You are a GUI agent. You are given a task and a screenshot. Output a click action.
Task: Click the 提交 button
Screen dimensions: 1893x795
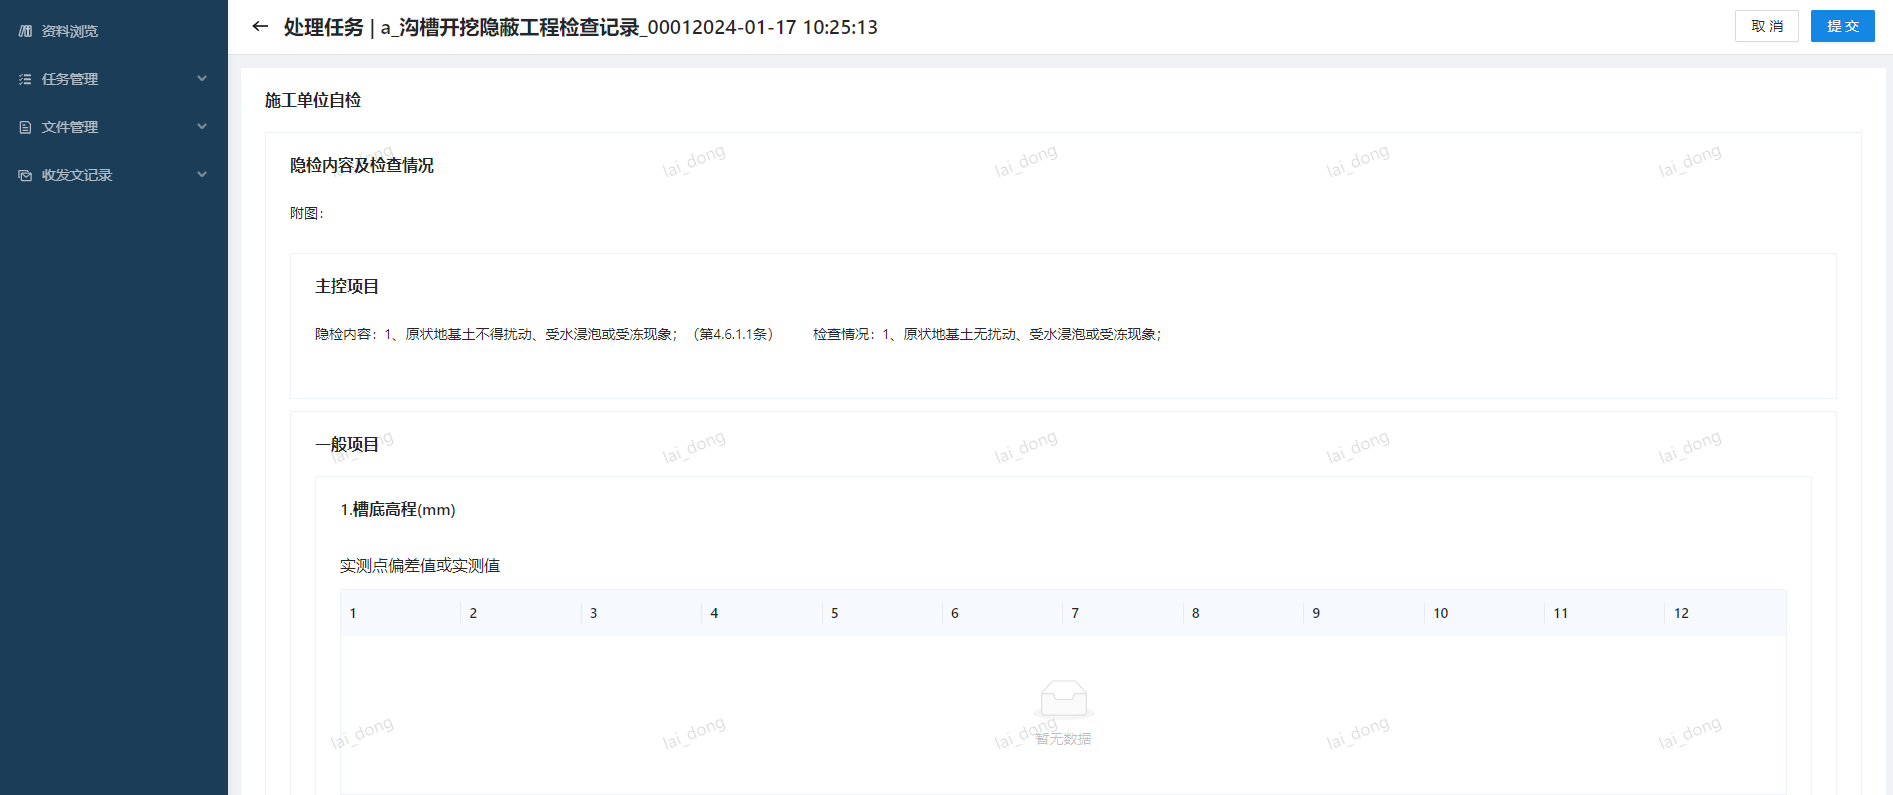point(1843,26)
